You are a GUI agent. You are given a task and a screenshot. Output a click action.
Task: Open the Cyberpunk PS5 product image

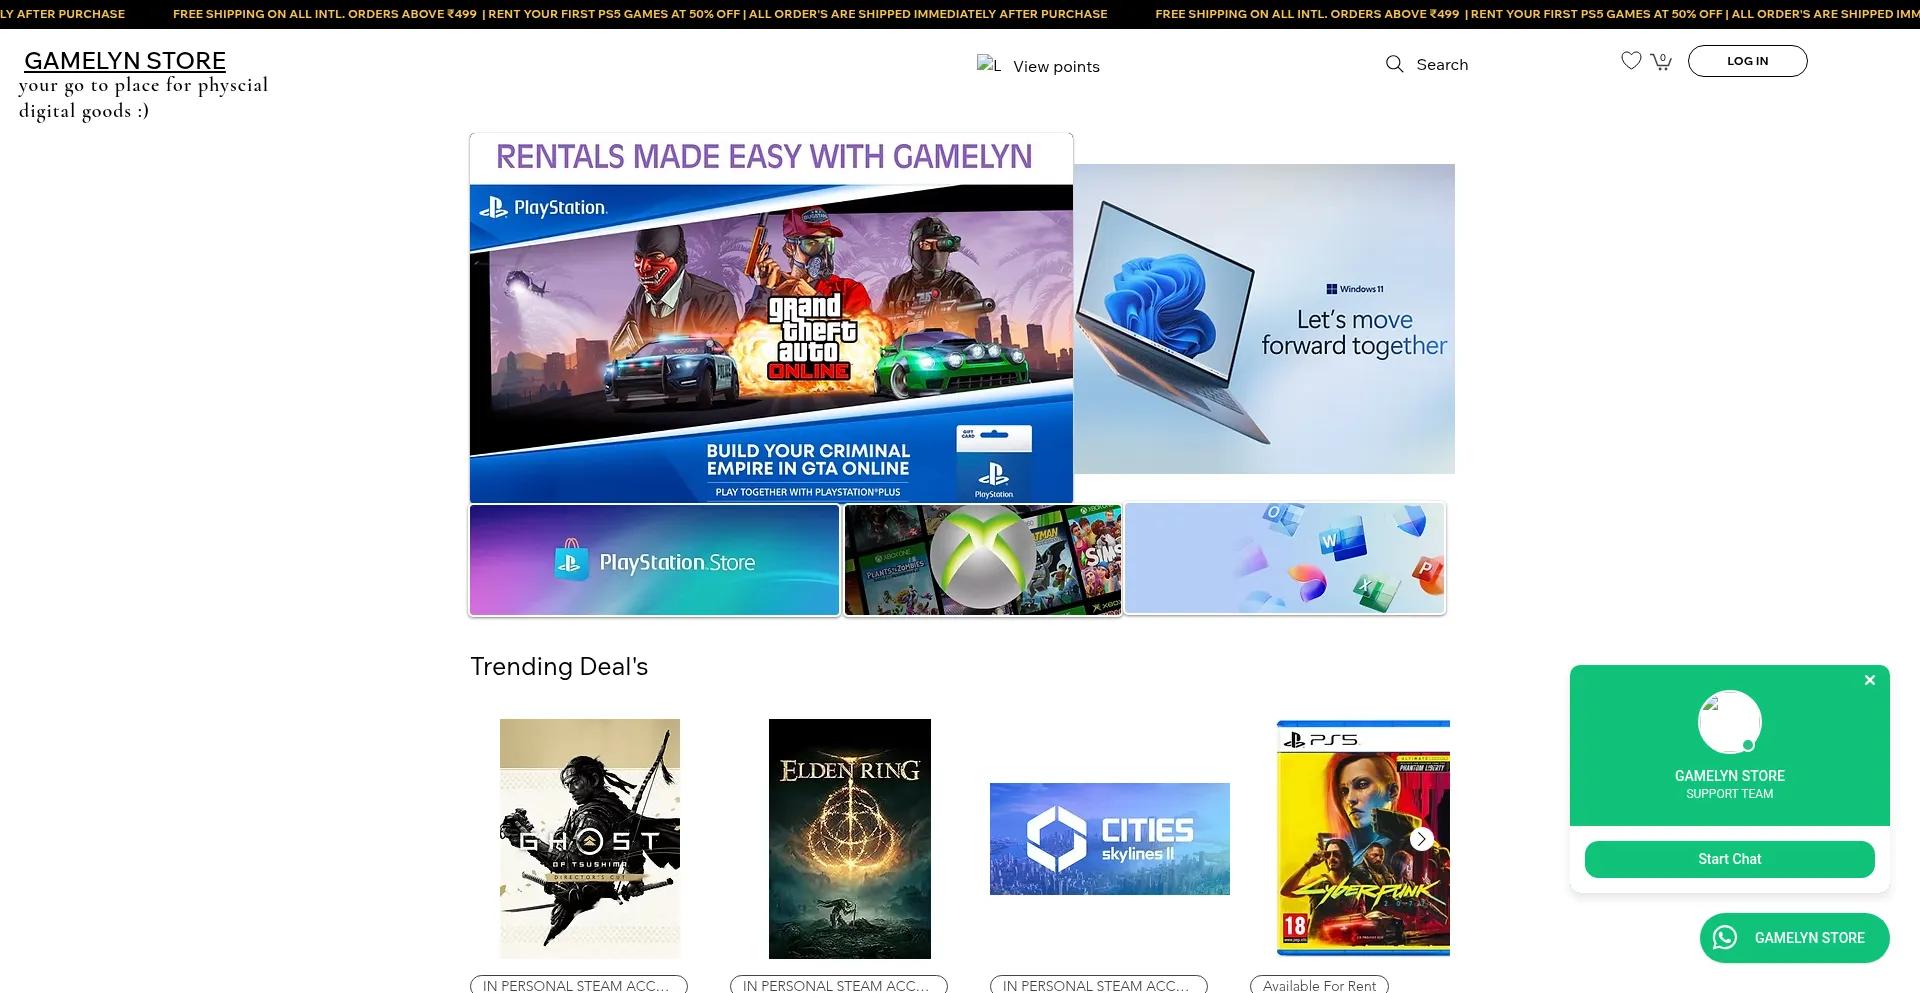point(1363,839)
